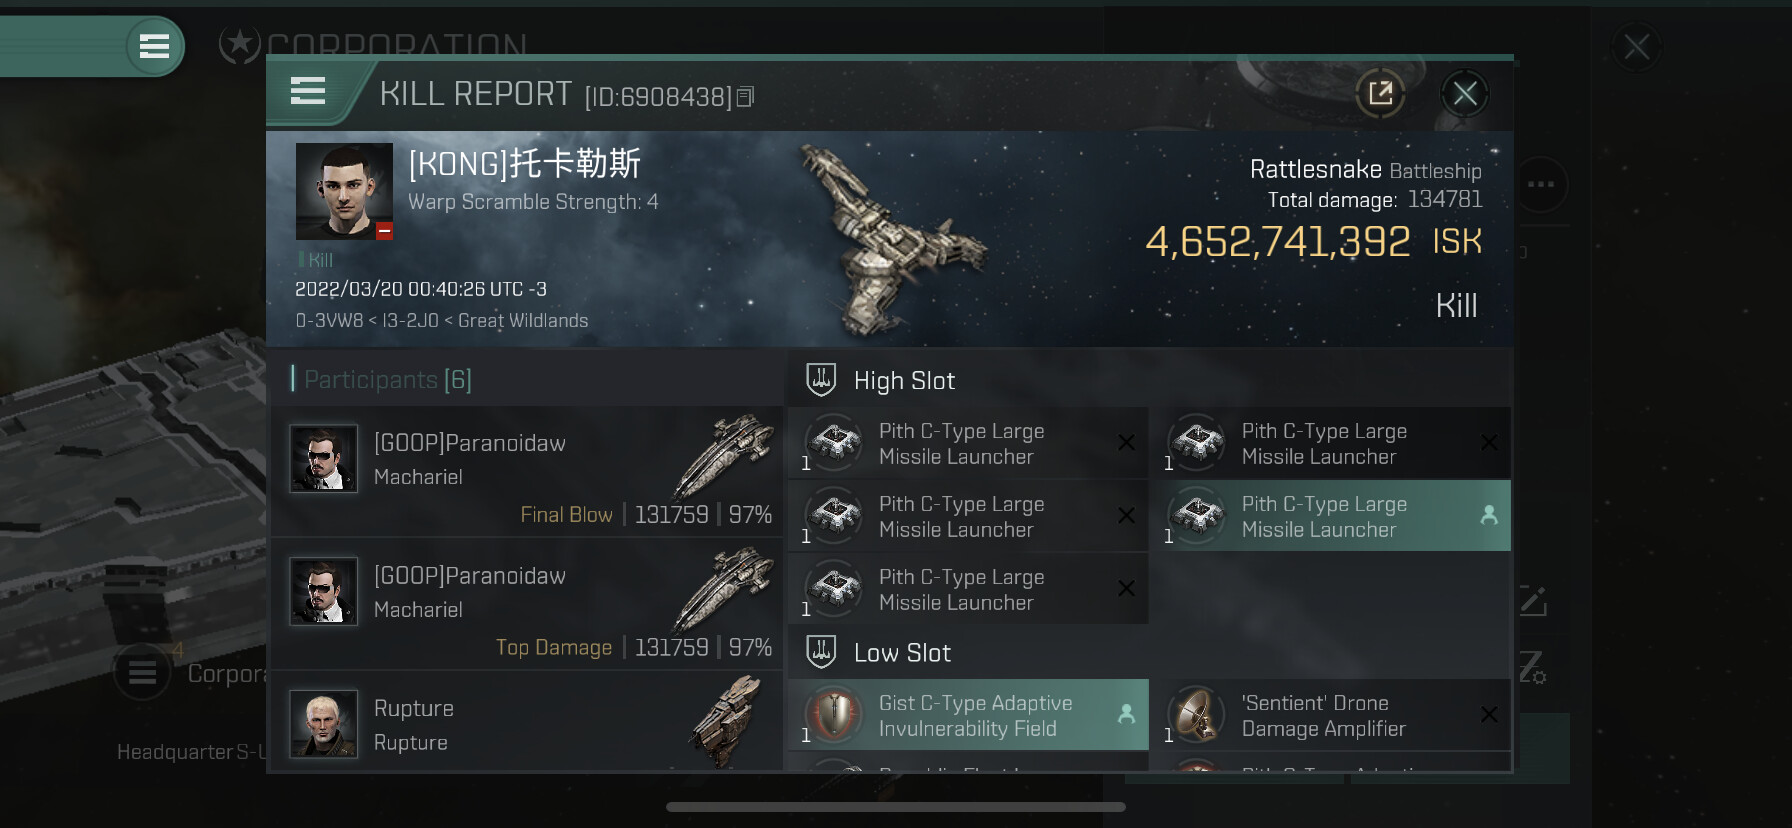Share the kill report via export icon

click(1380, 94)
